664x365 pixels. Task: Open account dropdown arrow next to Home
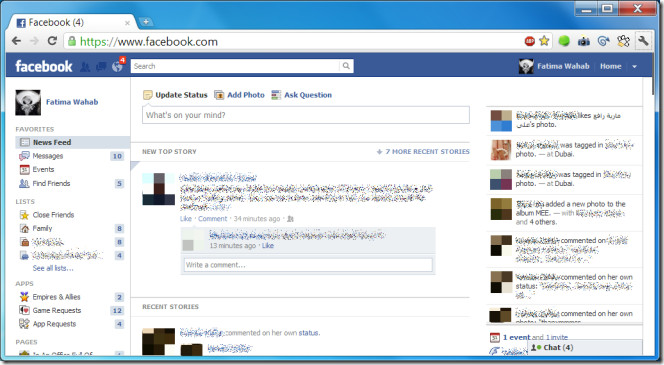634,66
